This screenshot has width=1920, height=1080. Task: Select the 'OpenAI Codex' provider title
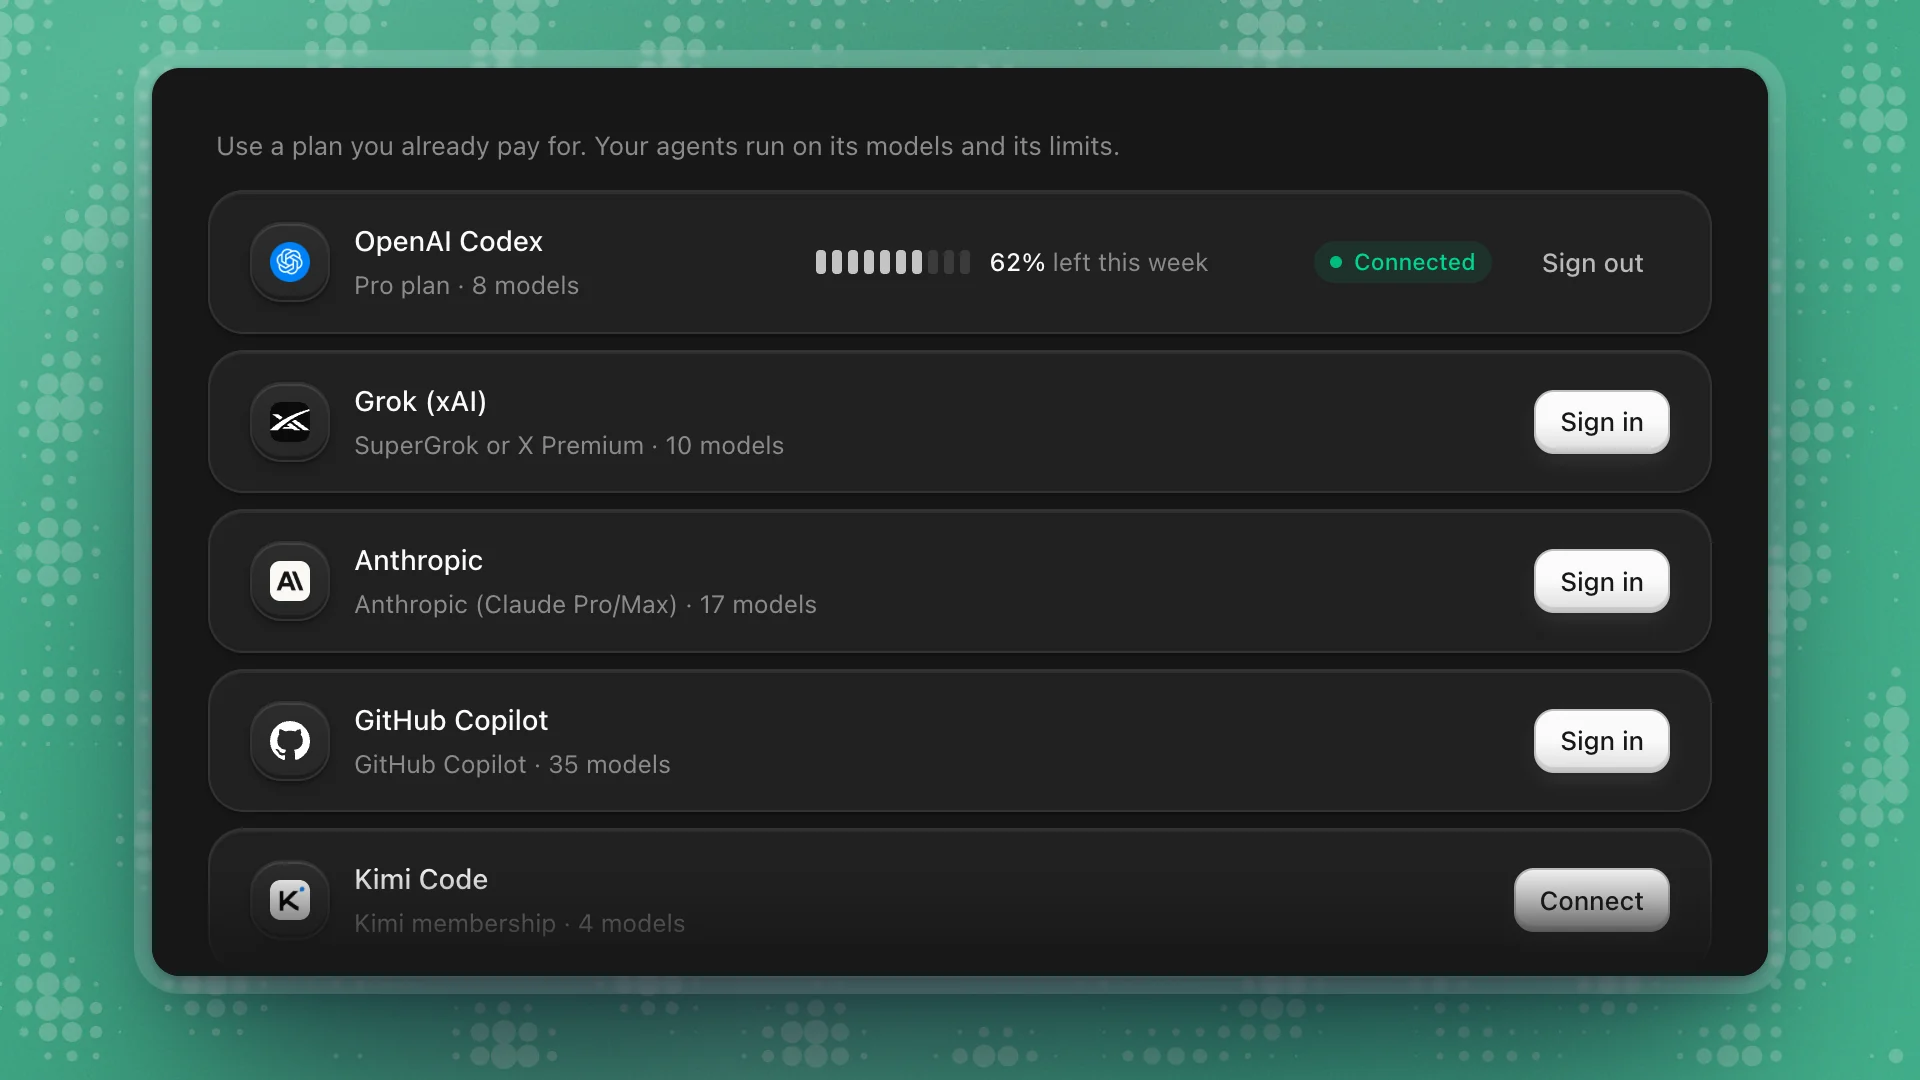click(x=448, y=242)
